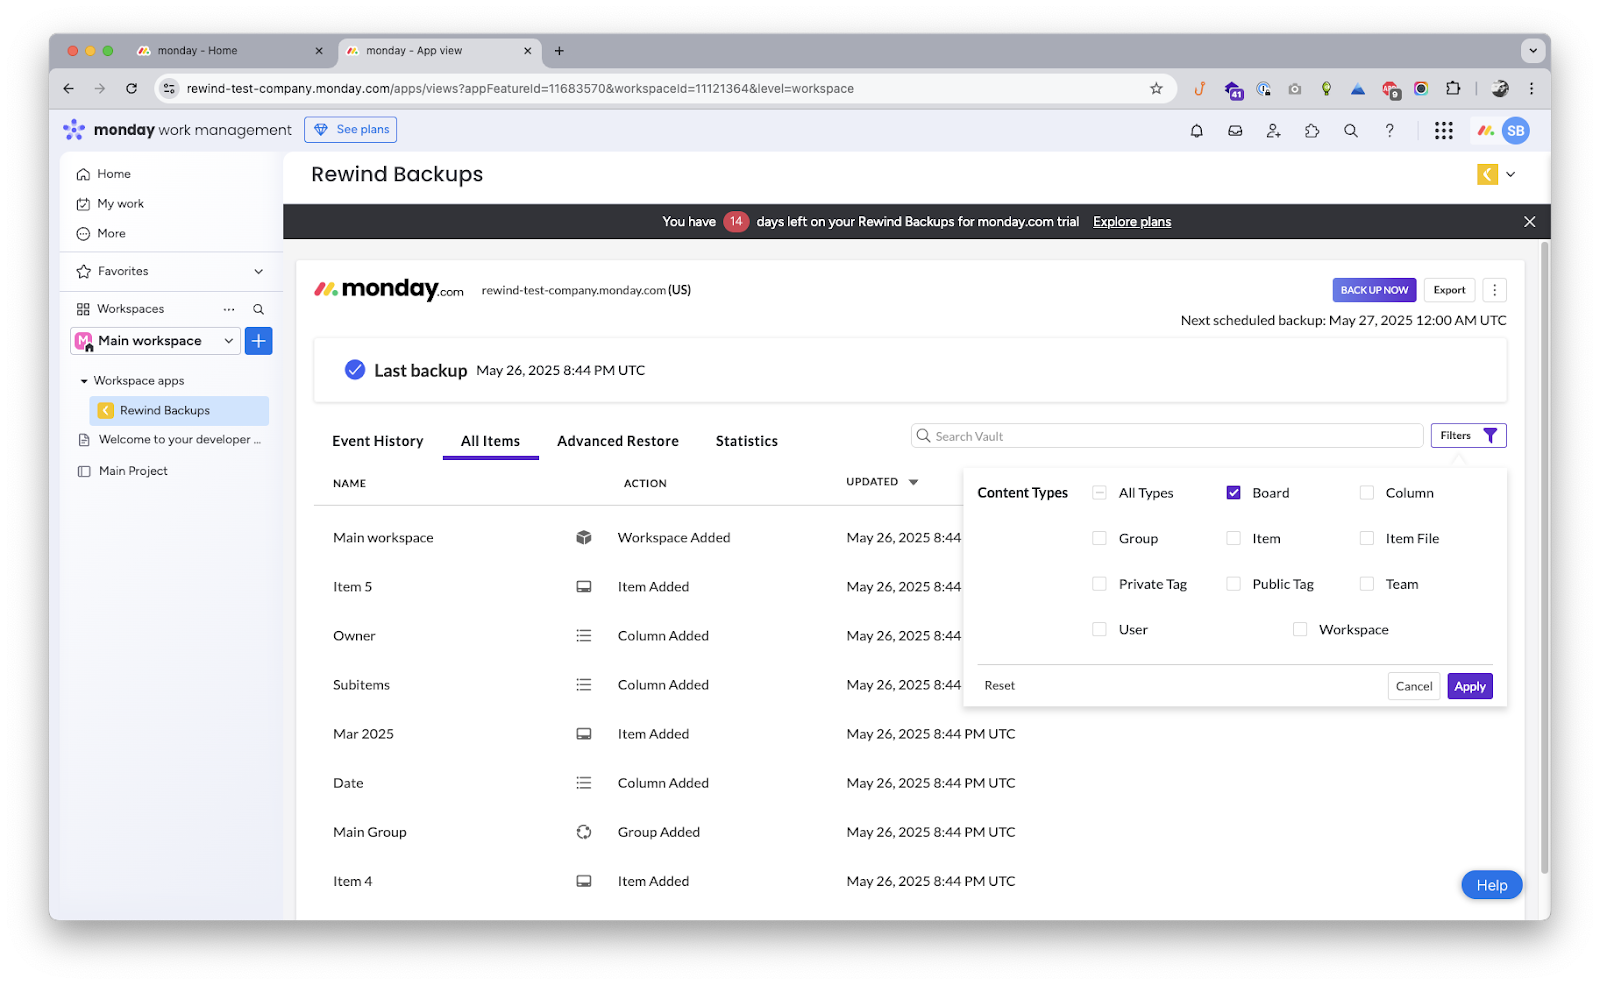Open the notifications bell
This screenshot has width=1600, height=985.
[1196, 130]
